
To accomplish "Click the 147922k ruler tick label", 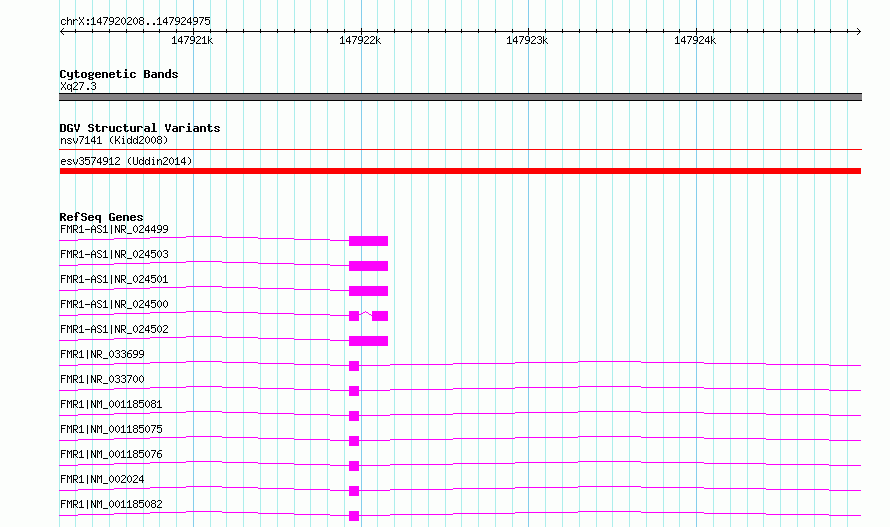I will [360, 40].
